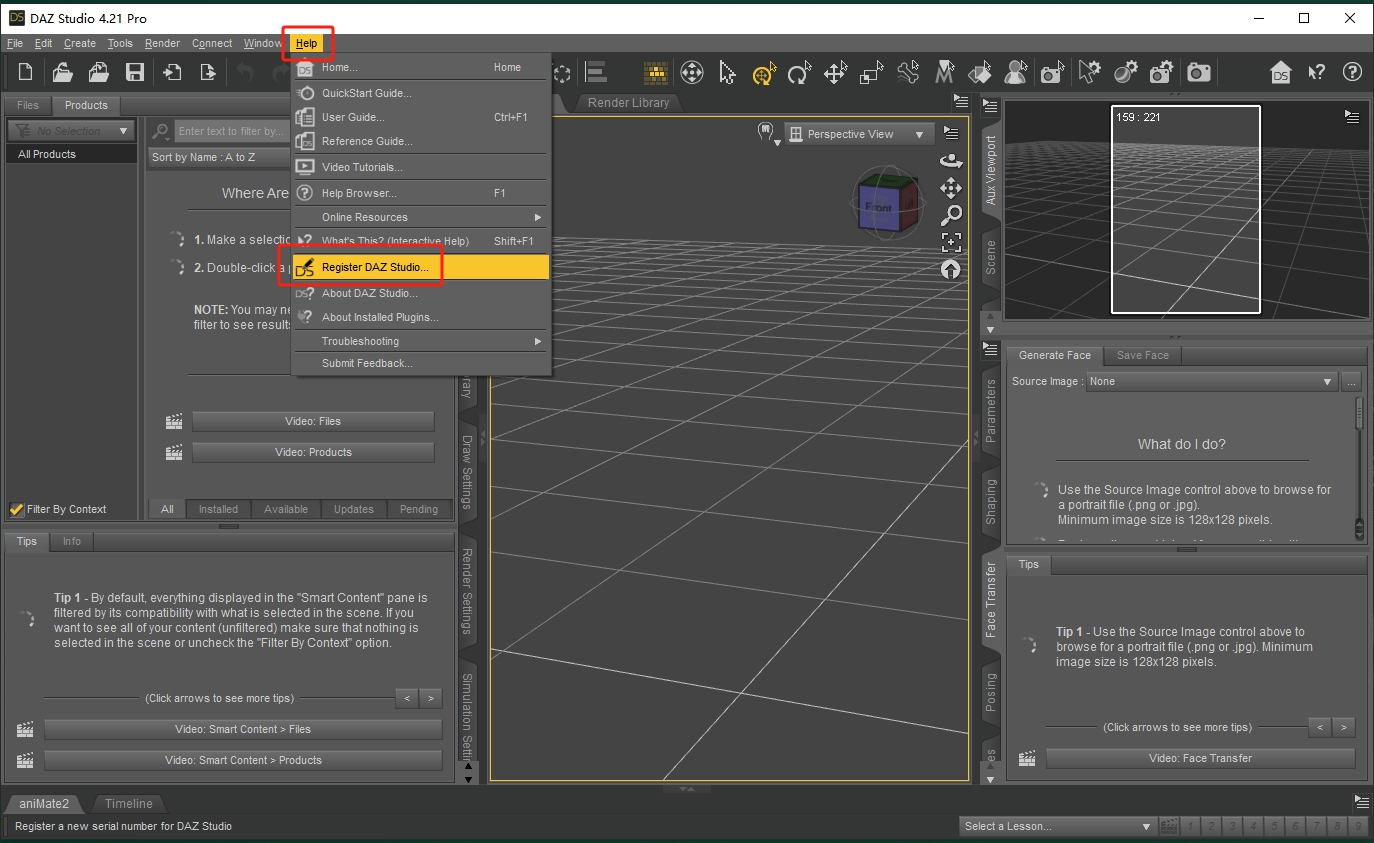
Task: Click the Enter text to filter by field
Action: tap(232, 131)
